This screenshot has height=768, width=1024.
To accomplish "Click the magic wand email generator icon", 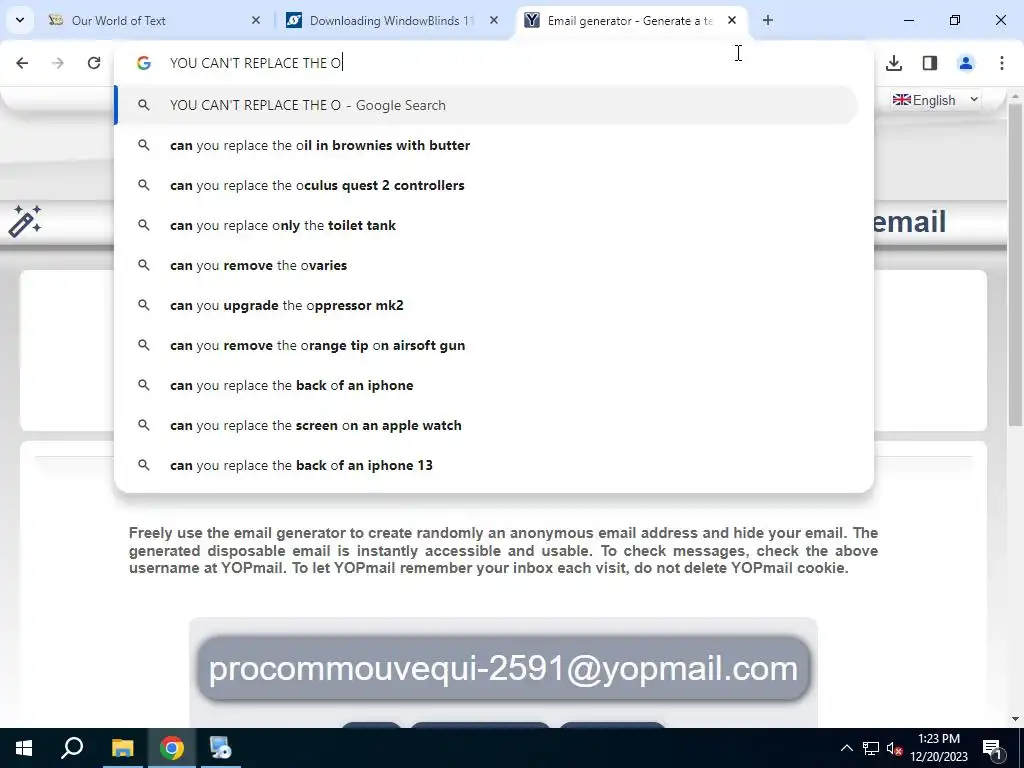I will pos(25,221).
